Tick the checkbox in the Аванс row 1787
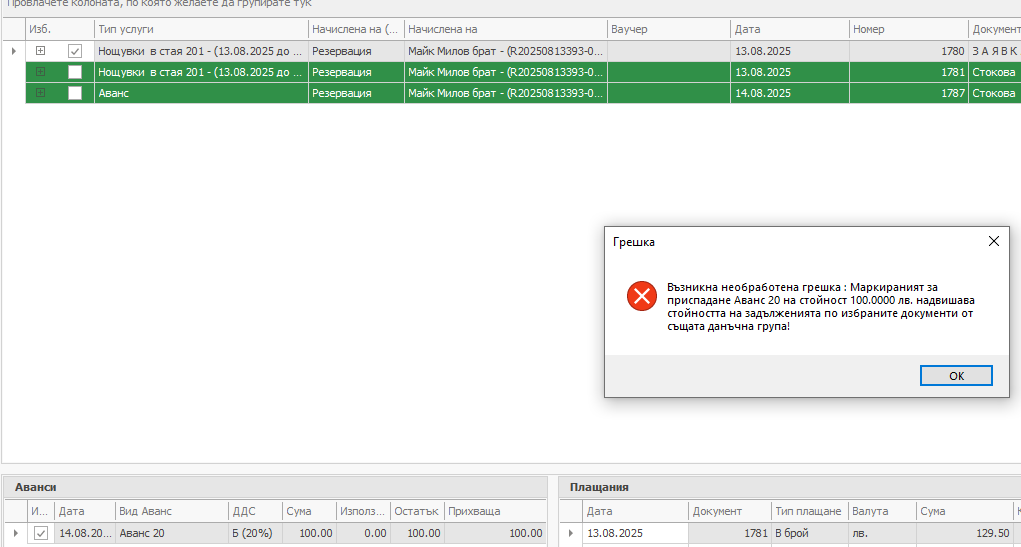The image size is (1021, 547). 75,93
